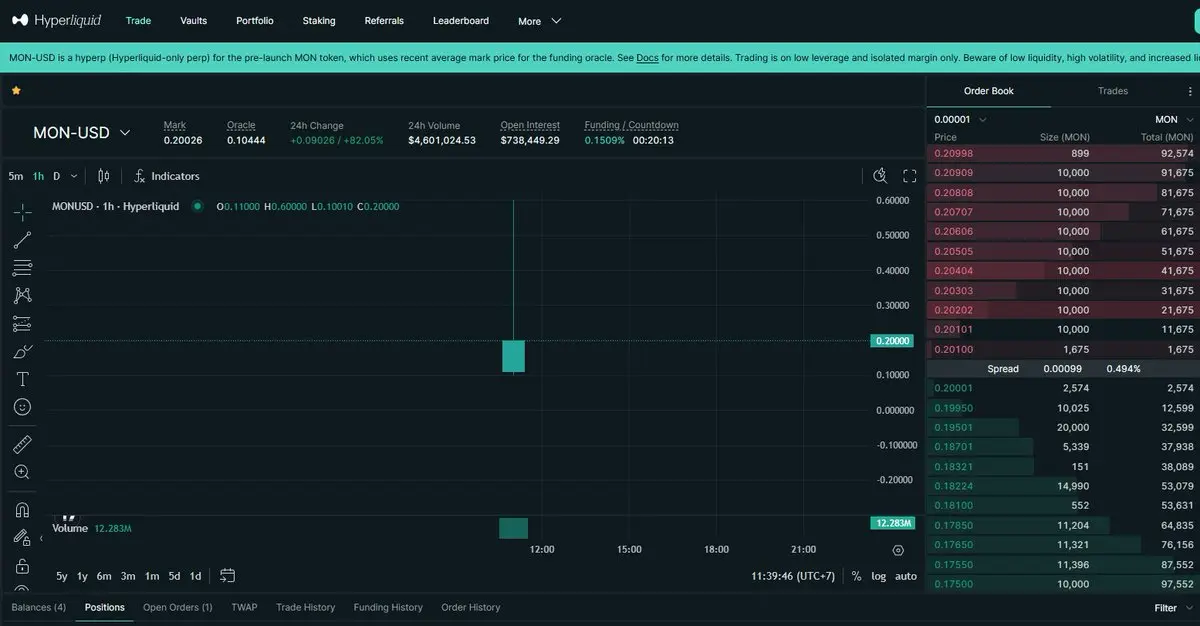Switch to the Balances (4) tab

coord(38,607)
